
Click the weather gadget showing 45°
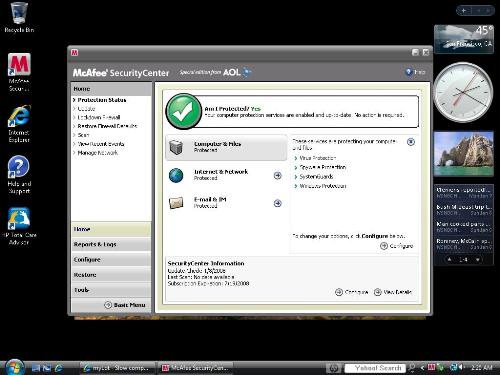(464, 39)
